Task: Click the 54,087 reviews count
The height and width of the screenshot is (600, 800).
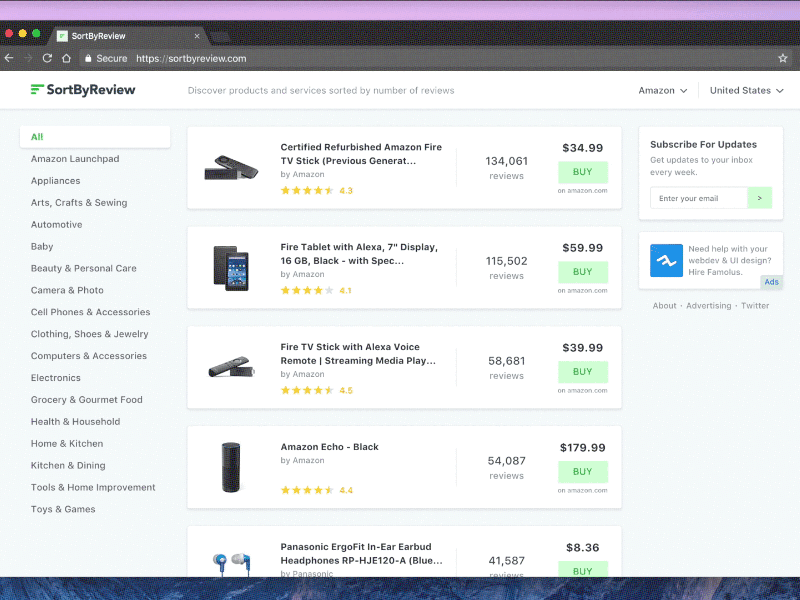Action: pyautogui.click(x=506, y=468)
